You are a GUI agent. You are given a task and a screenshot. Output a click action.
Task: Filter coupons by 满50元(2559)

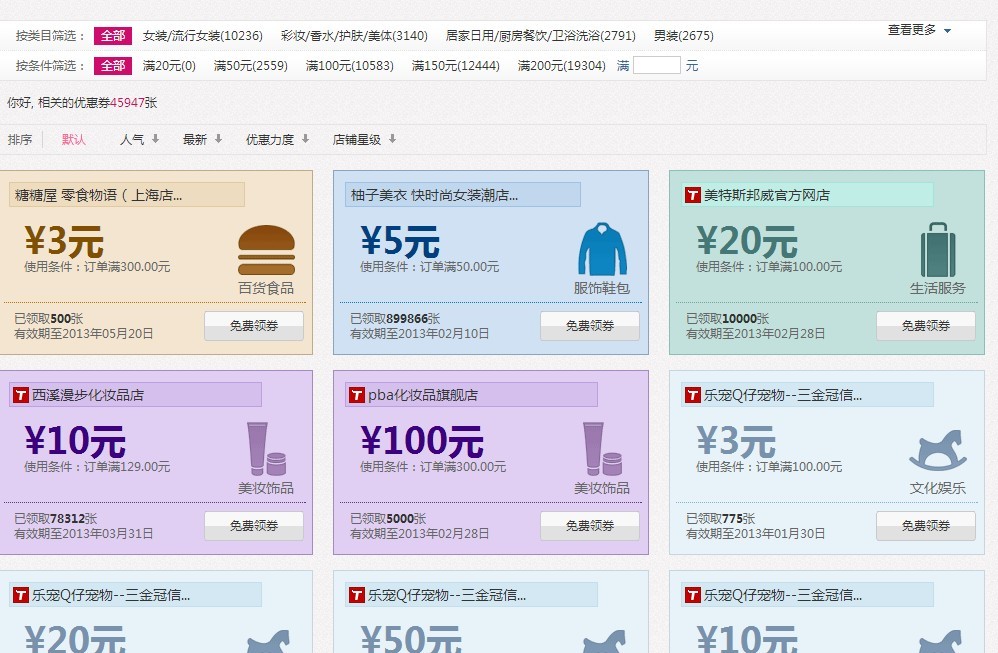(x=251, y=66)
